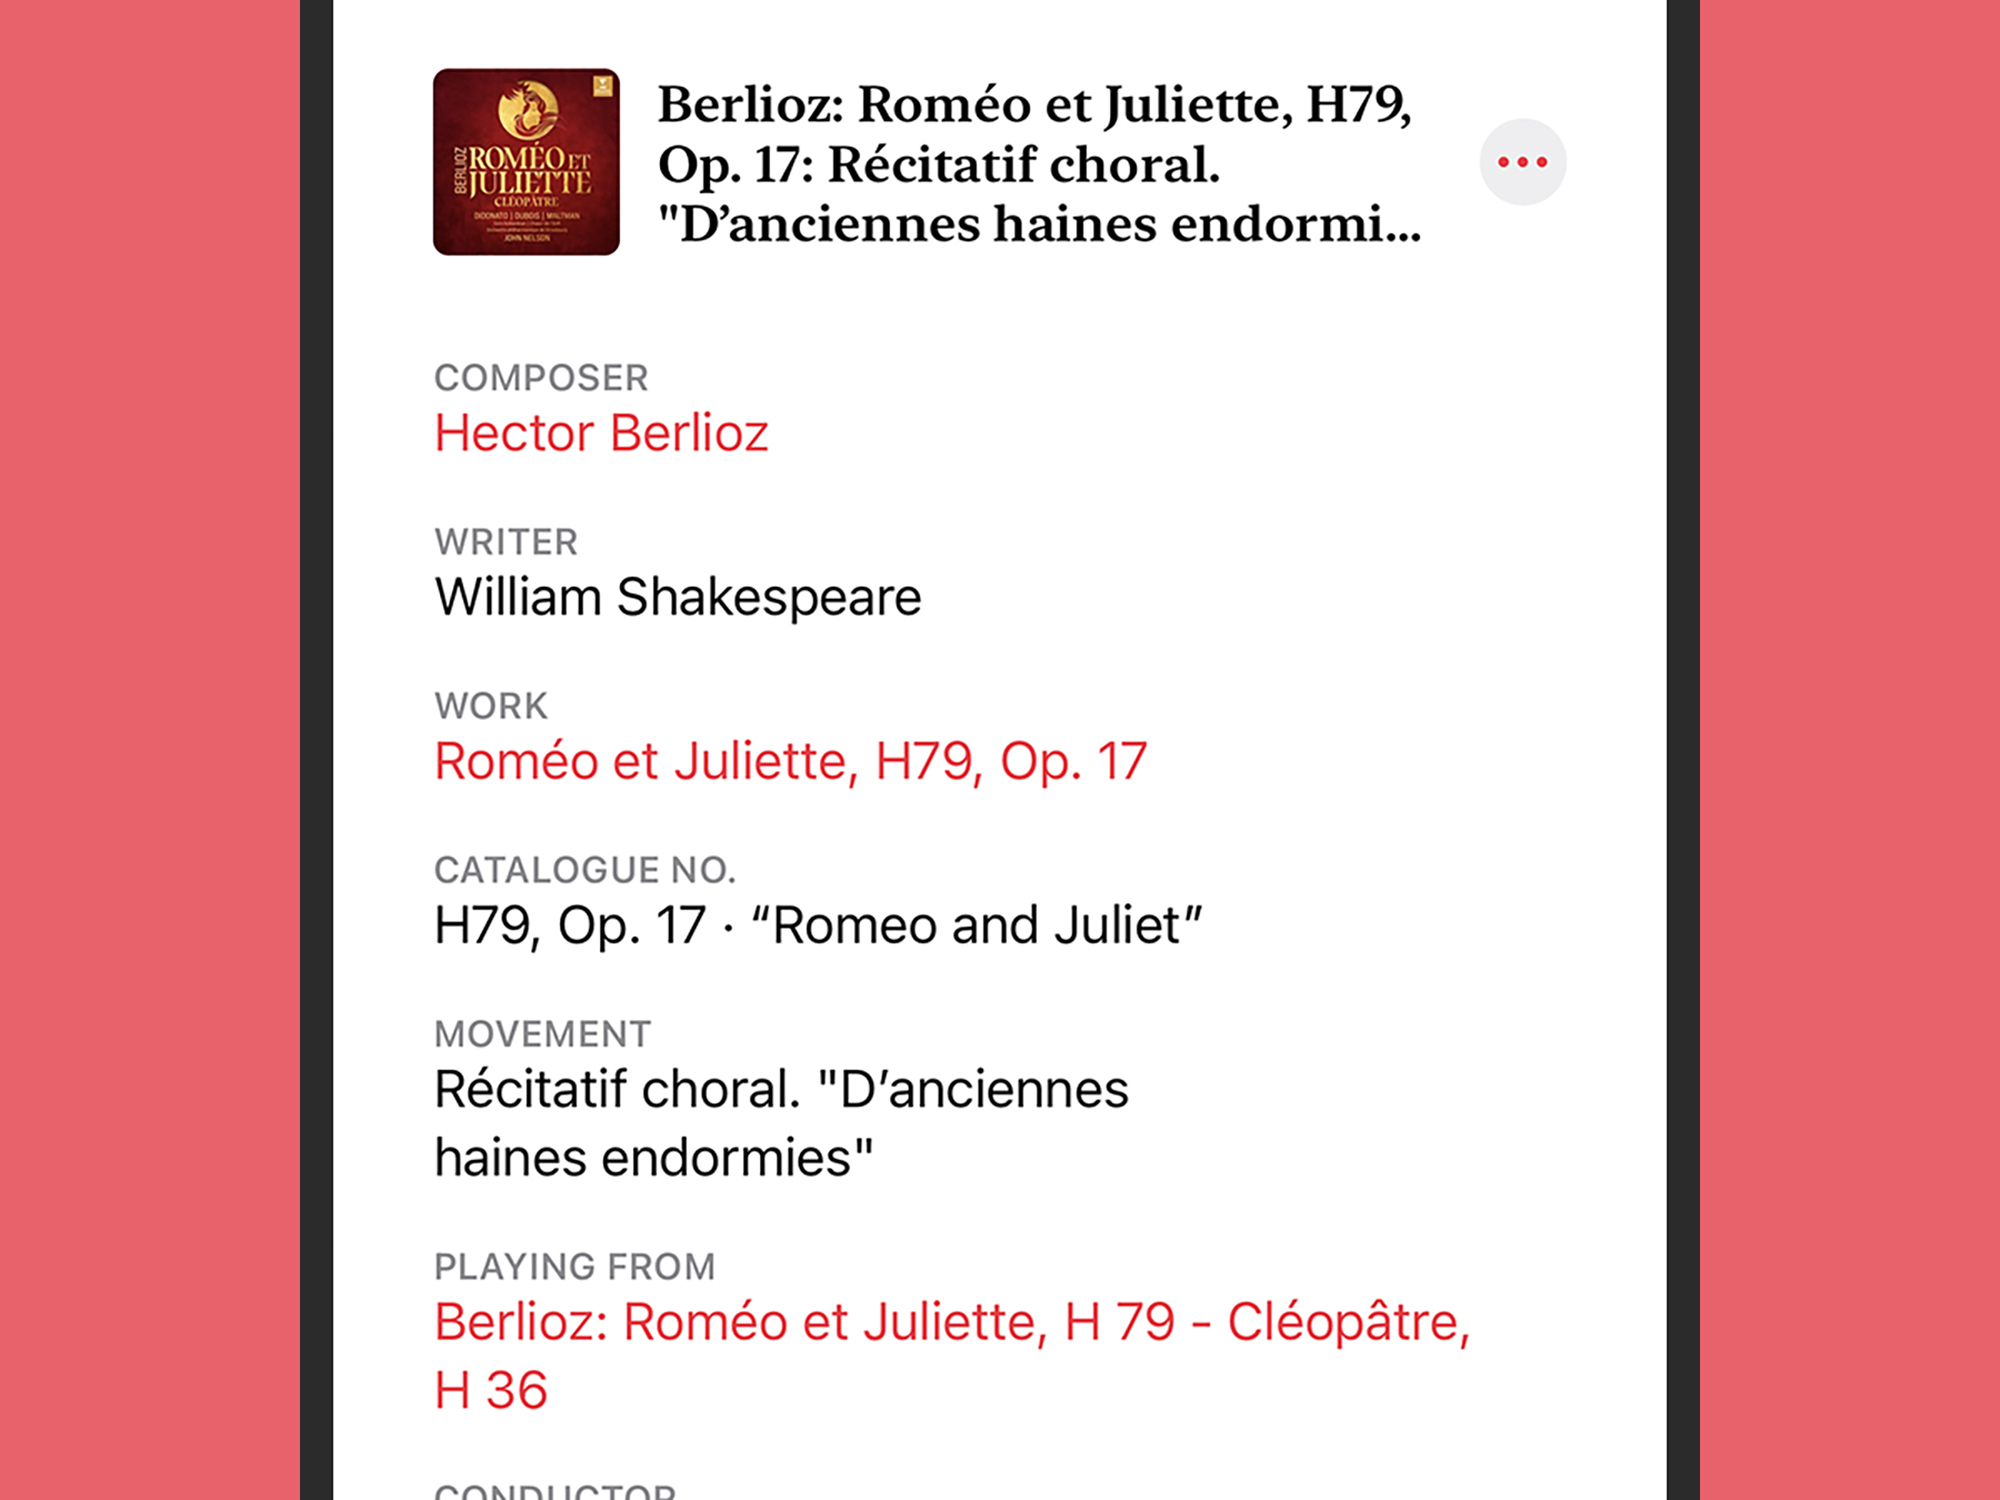The image size is (2000, 1500).
Task: Open composer Hector Berlioz link
Action: 601,433
